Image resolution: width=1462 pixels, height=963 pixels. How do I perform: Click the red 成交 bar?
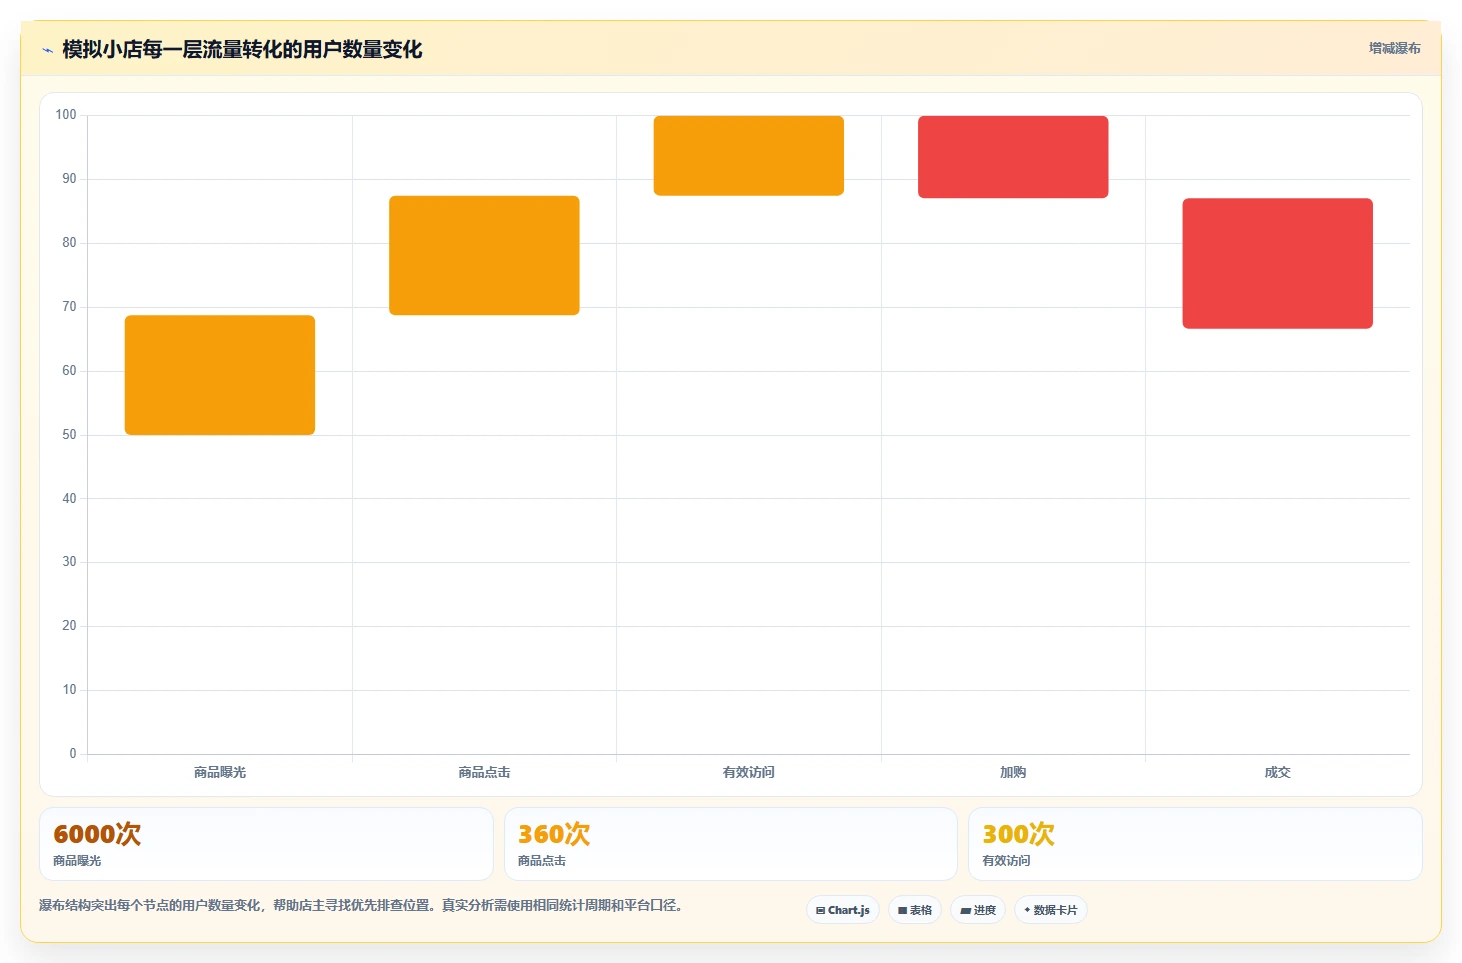(1278, 263)
